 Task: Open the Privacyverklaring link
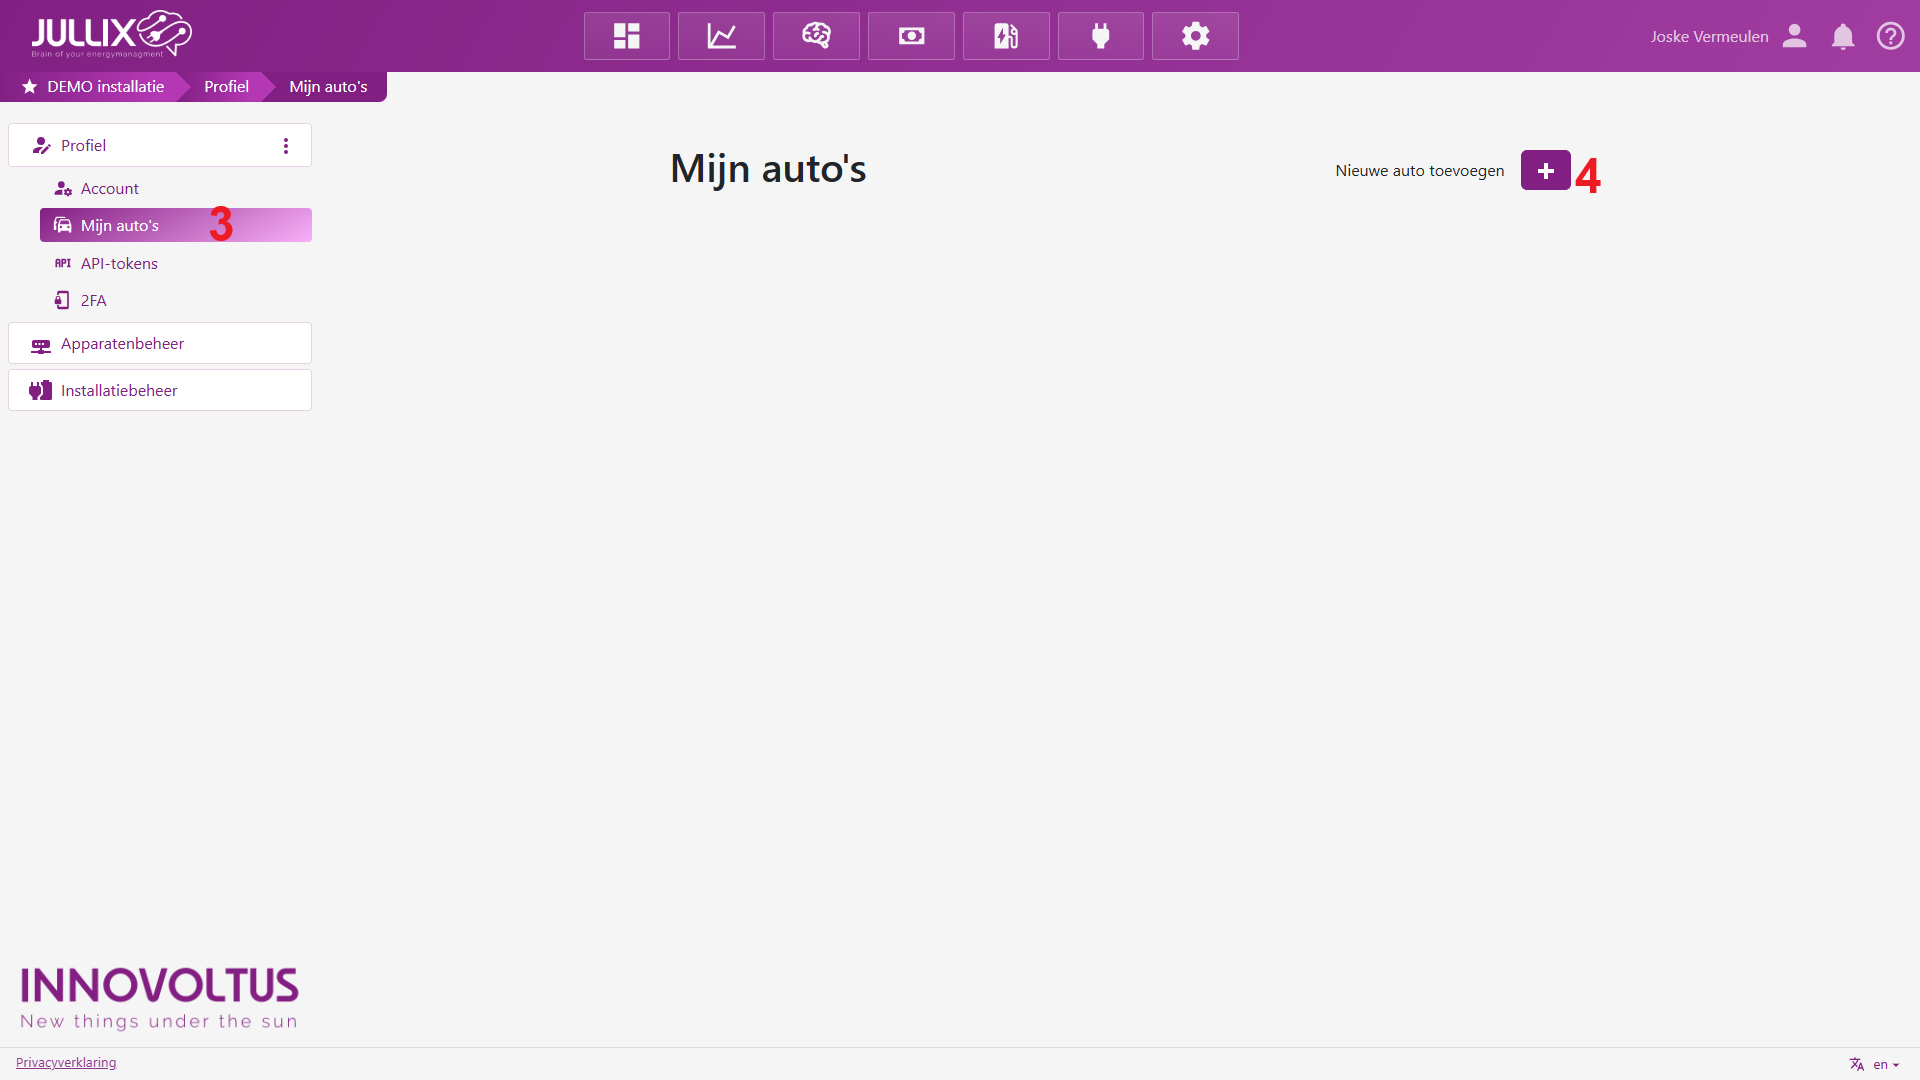pos(66,1062)
